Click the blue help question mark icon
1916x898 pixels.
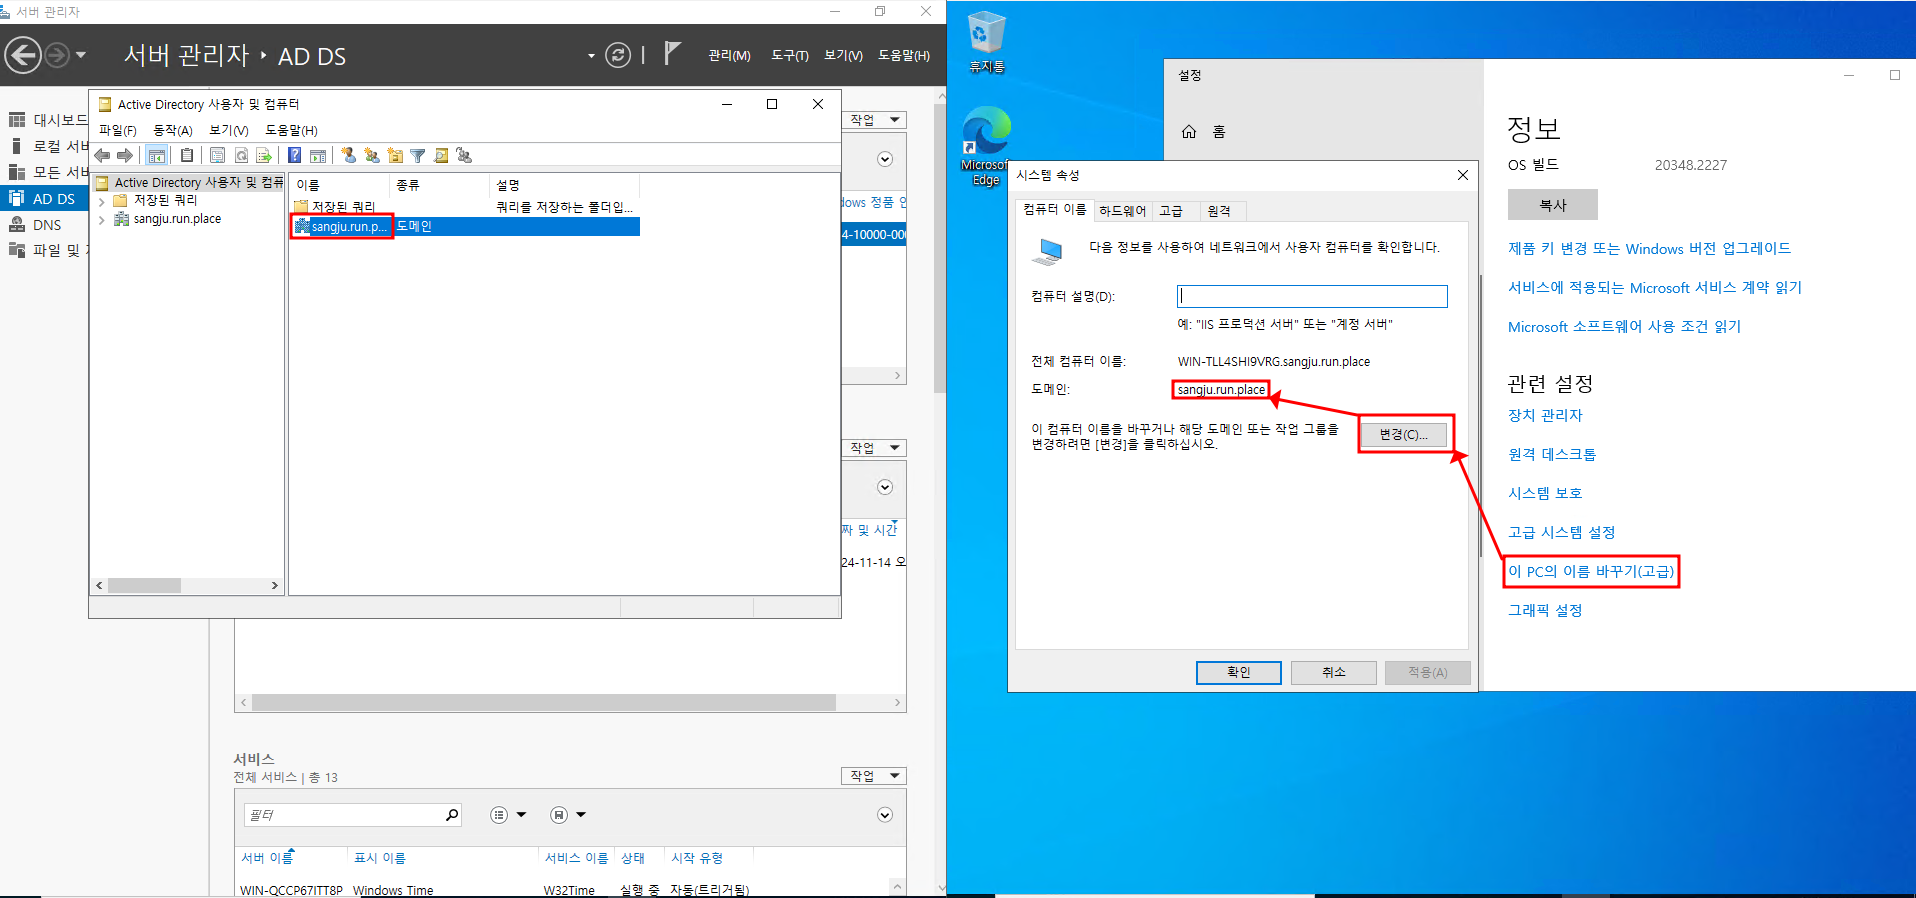point(294,155)
